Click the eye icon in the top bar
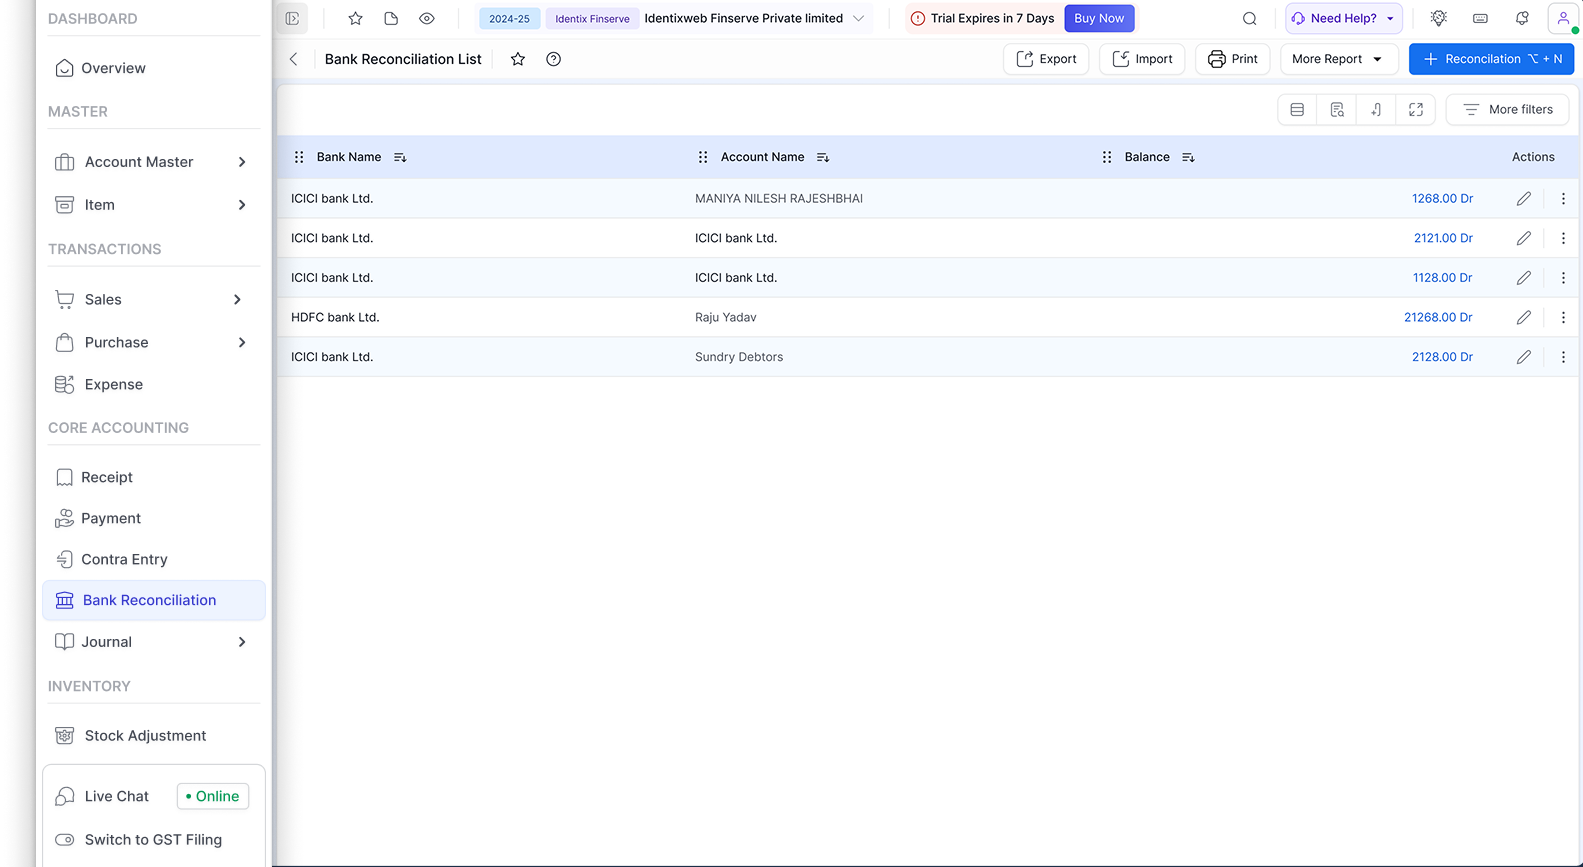 pos(427,18)
